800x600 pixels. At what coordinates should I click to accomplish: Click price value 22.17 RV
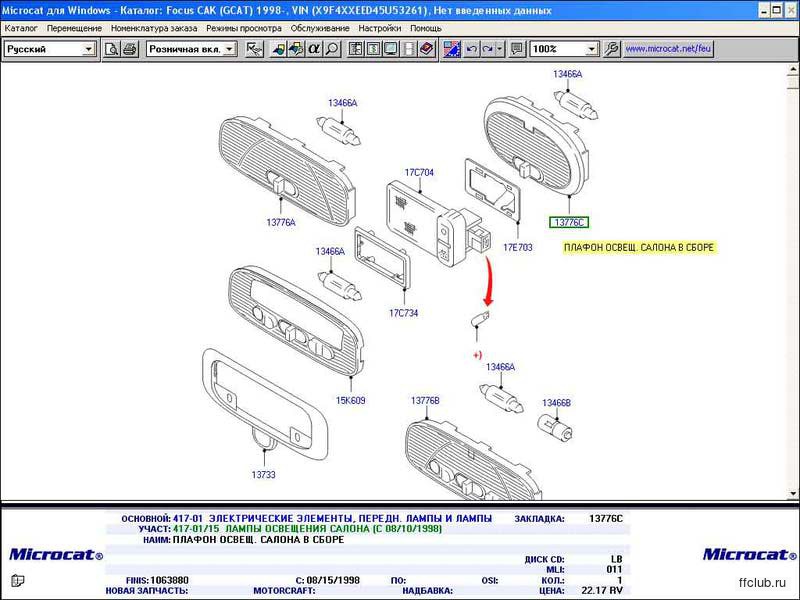(x=602, y=590)
